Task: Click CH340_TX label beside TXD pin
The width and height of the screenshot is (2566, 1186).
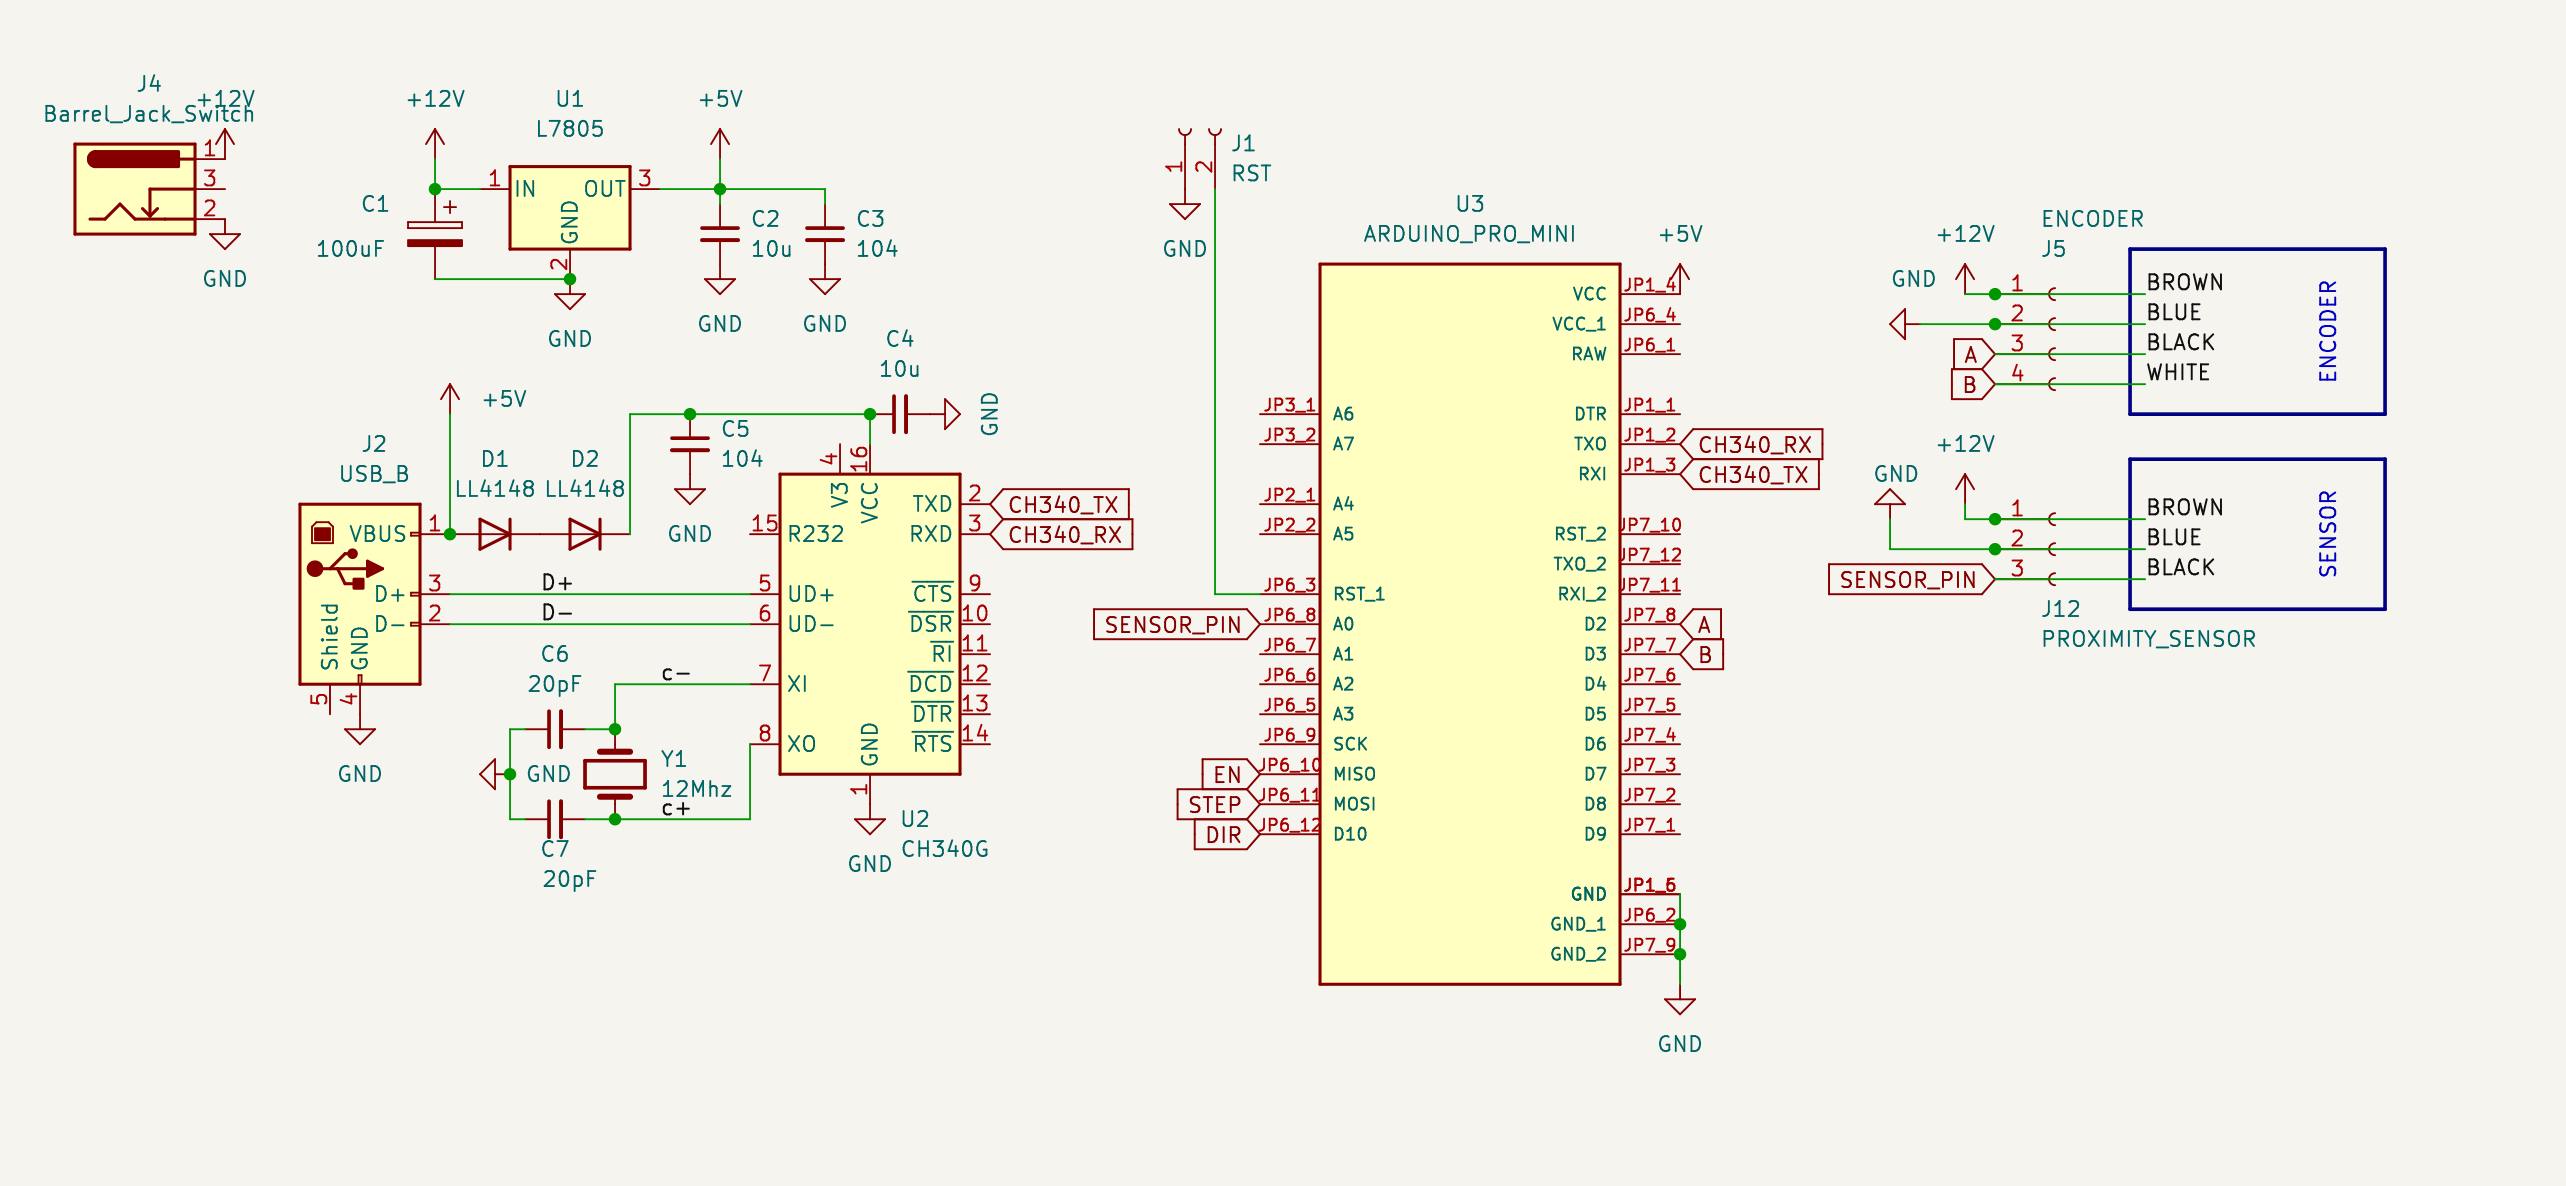Action: [x=1062, y=504]
